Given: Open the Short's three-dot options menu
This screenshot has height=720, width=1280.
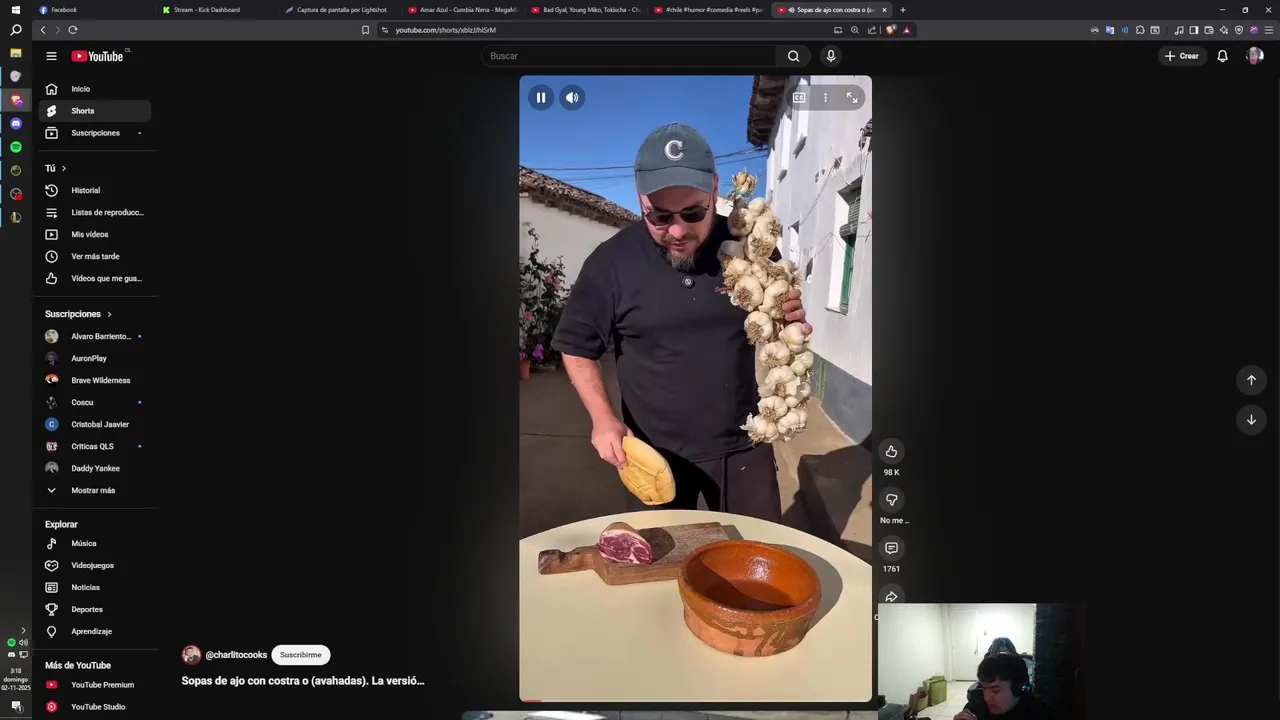Looking at the screenshot, I should [x=825, y=97].
